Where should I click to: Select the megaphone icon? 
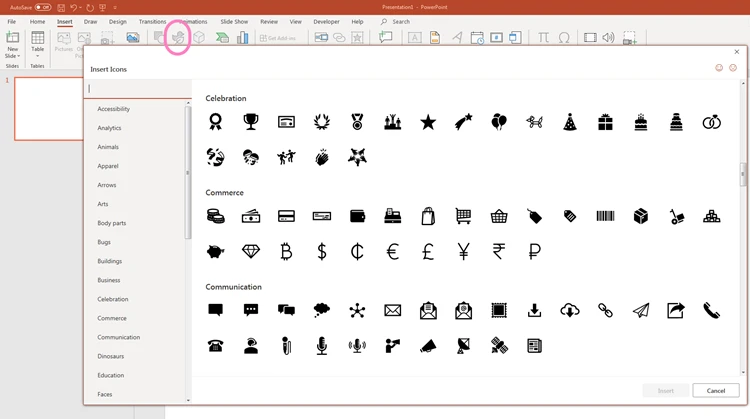coord(428,346)
